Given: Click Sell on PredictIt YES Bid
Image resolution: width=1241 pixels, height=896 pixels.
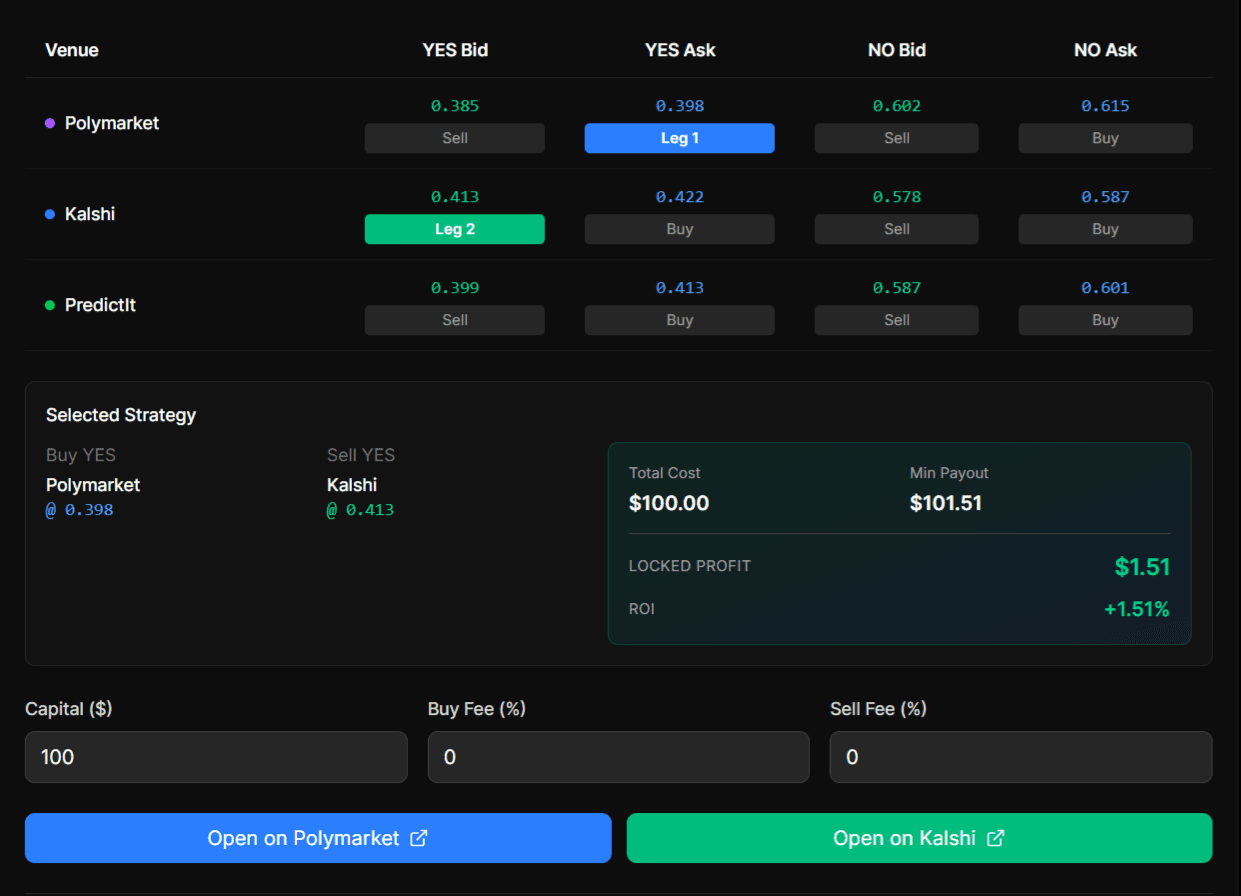Looking at the screenshot, I should coord(454,320).
